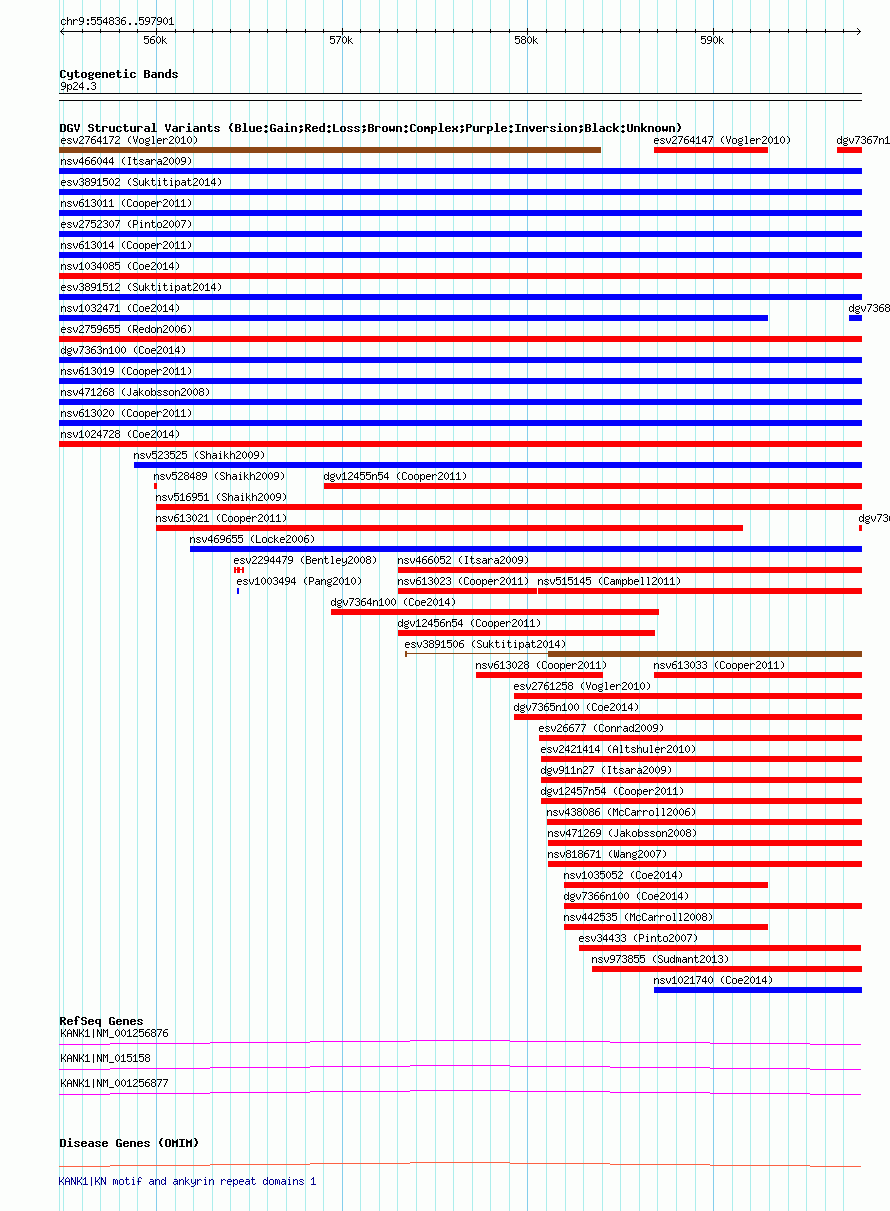Screen dimensions: 890x1211
Task: Select esv3891506 (Suktitipat2014) variant label
Action: pos(485,644)
